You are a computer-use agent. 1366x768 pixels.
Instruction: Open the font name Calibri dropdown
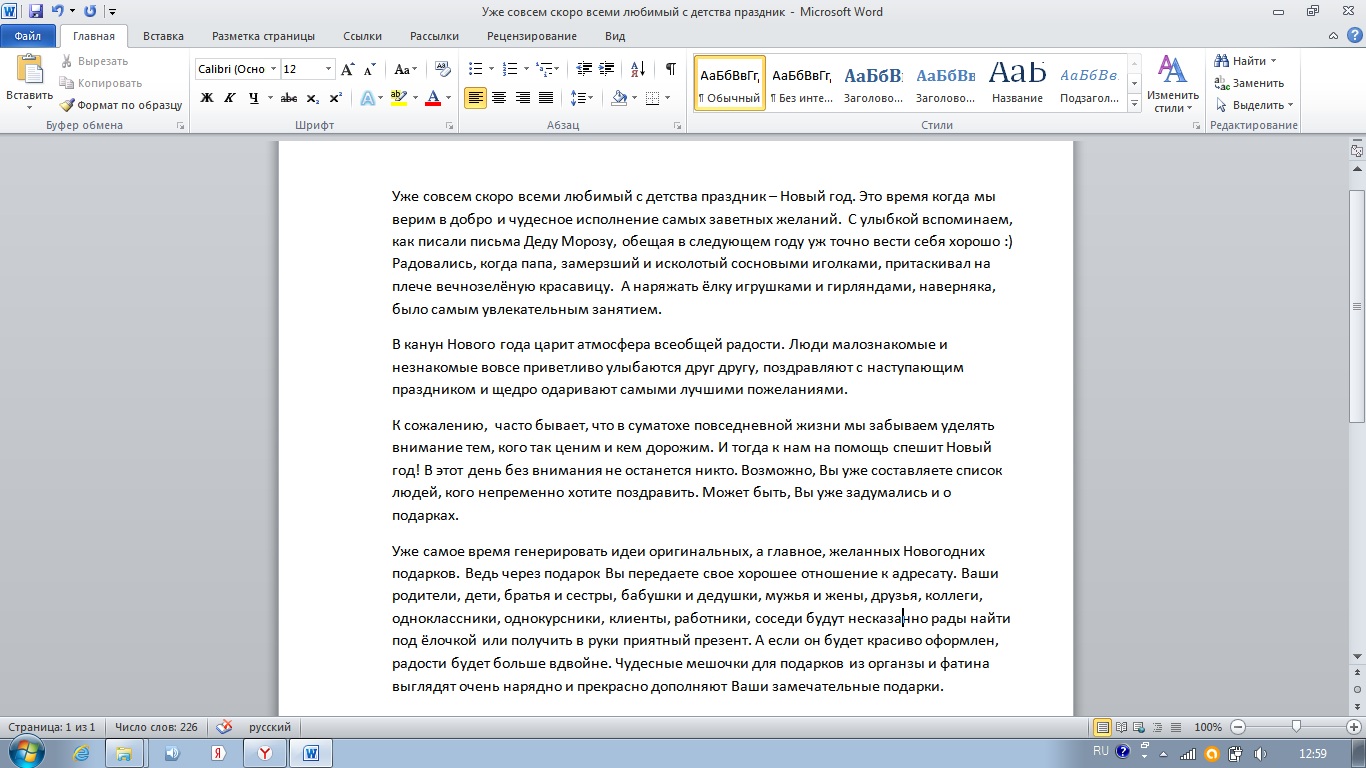pos(273,69)
